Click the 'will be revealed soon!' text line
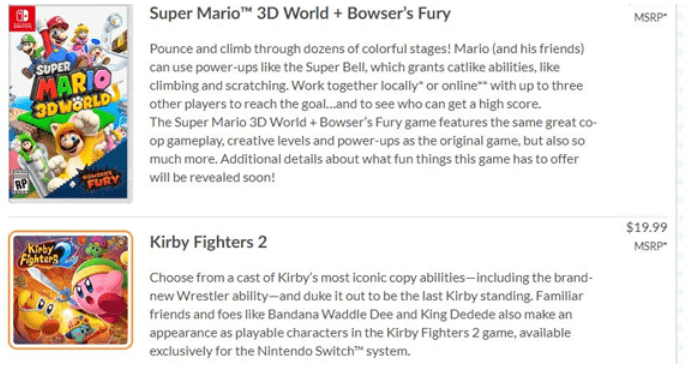 [x=212, y=177]
